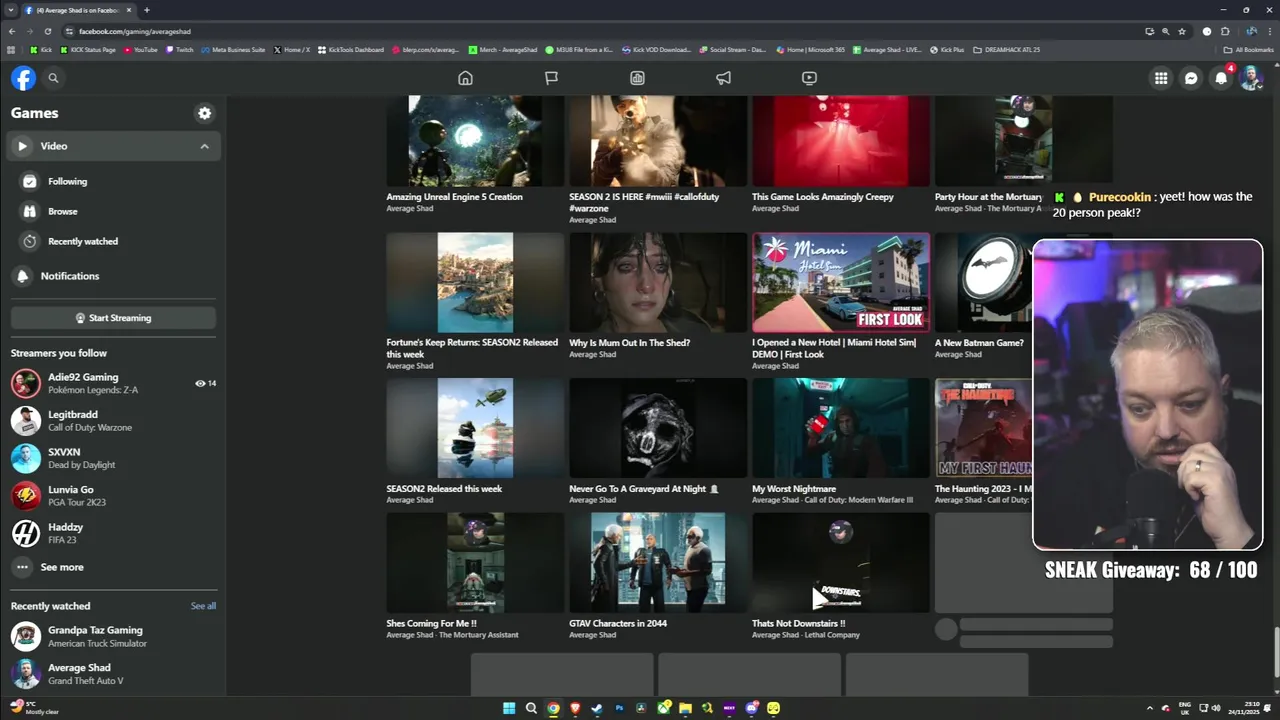Click the Facebook logo icon

pyautogui.click(x=23, y=78)
